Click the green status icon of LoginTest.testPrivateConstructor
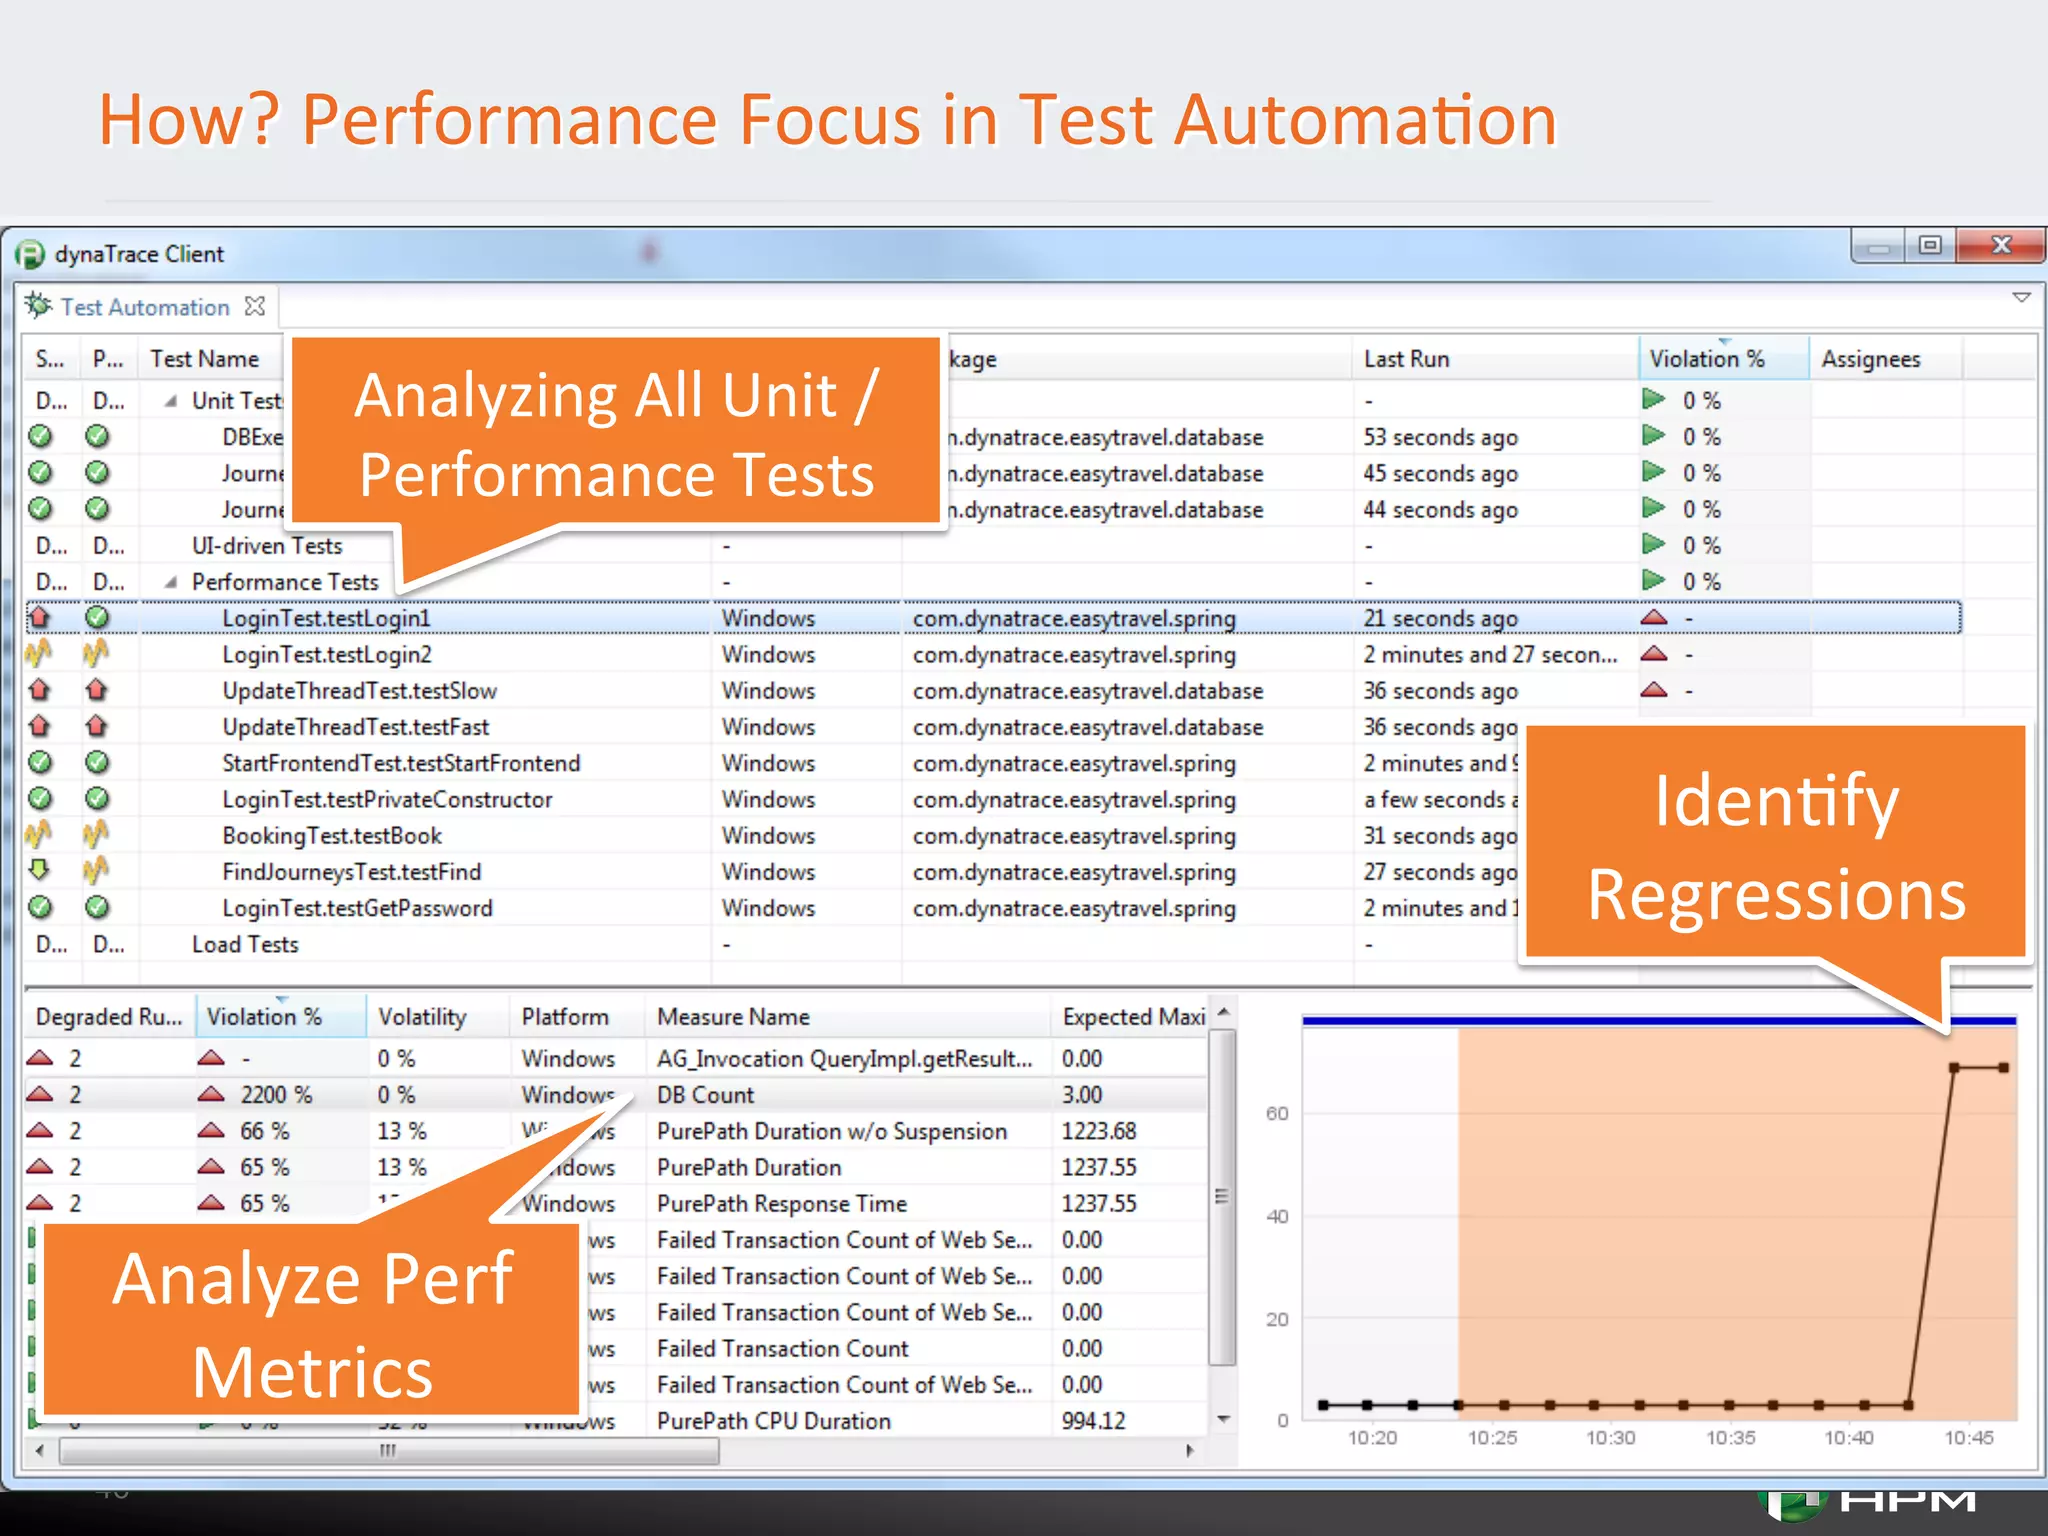2048x1536 pixels. tap(40, 799)
